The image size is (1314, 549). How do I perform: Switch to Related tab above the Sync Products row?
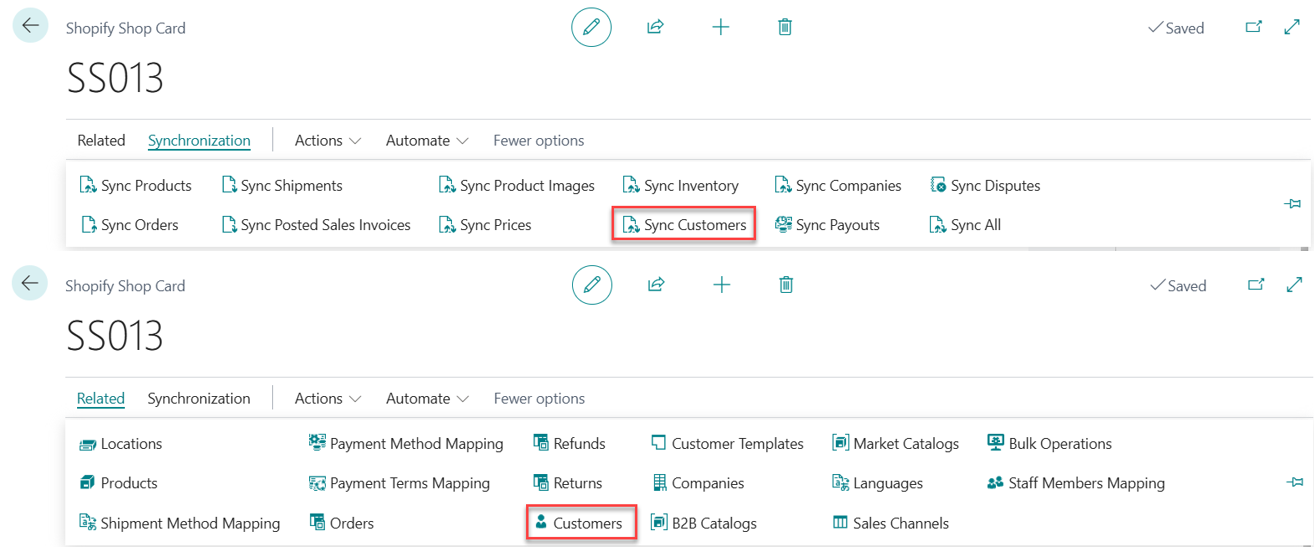[x=101, y=141]
